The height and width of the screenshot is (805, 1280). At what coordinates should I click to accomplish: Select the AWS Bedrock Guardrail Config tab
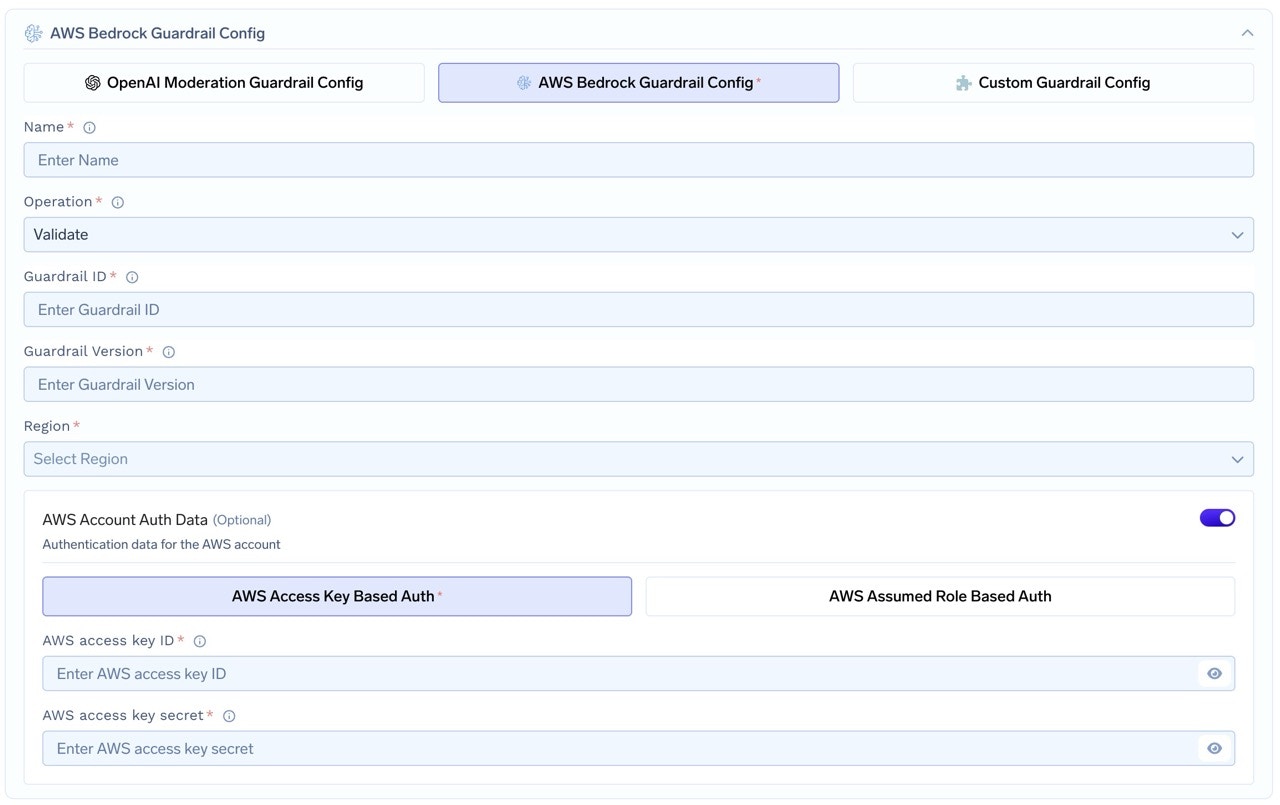639,83
